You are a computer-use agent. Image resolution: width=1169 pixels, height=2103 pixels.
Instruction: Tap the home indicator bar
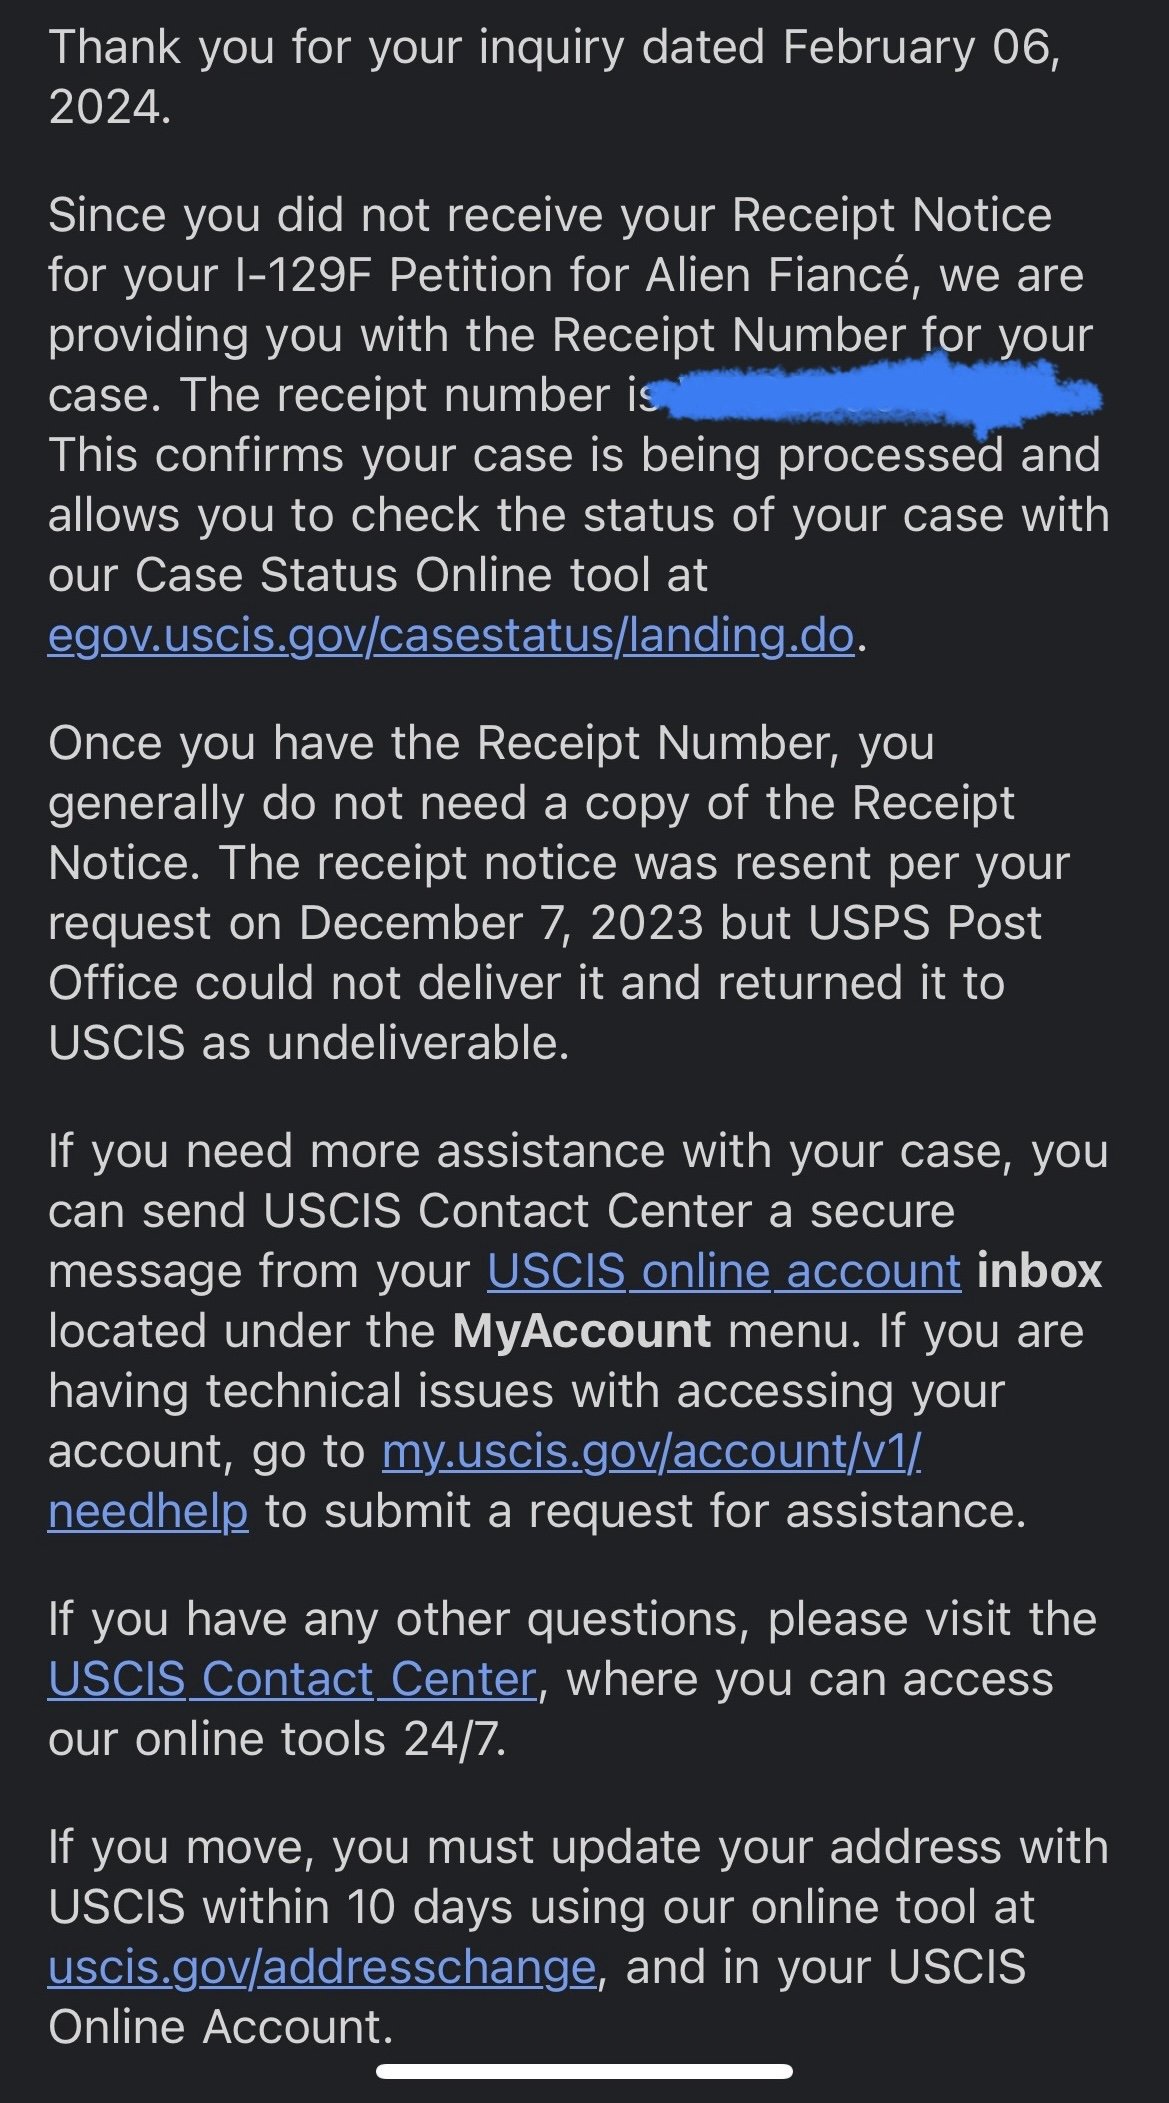click(584, 2071)
